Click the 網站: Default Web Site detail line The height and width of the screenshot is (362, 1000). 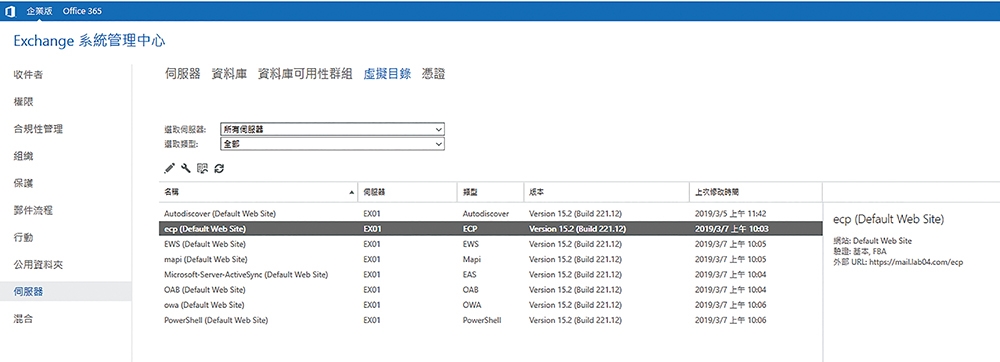(x=873, y=241)
